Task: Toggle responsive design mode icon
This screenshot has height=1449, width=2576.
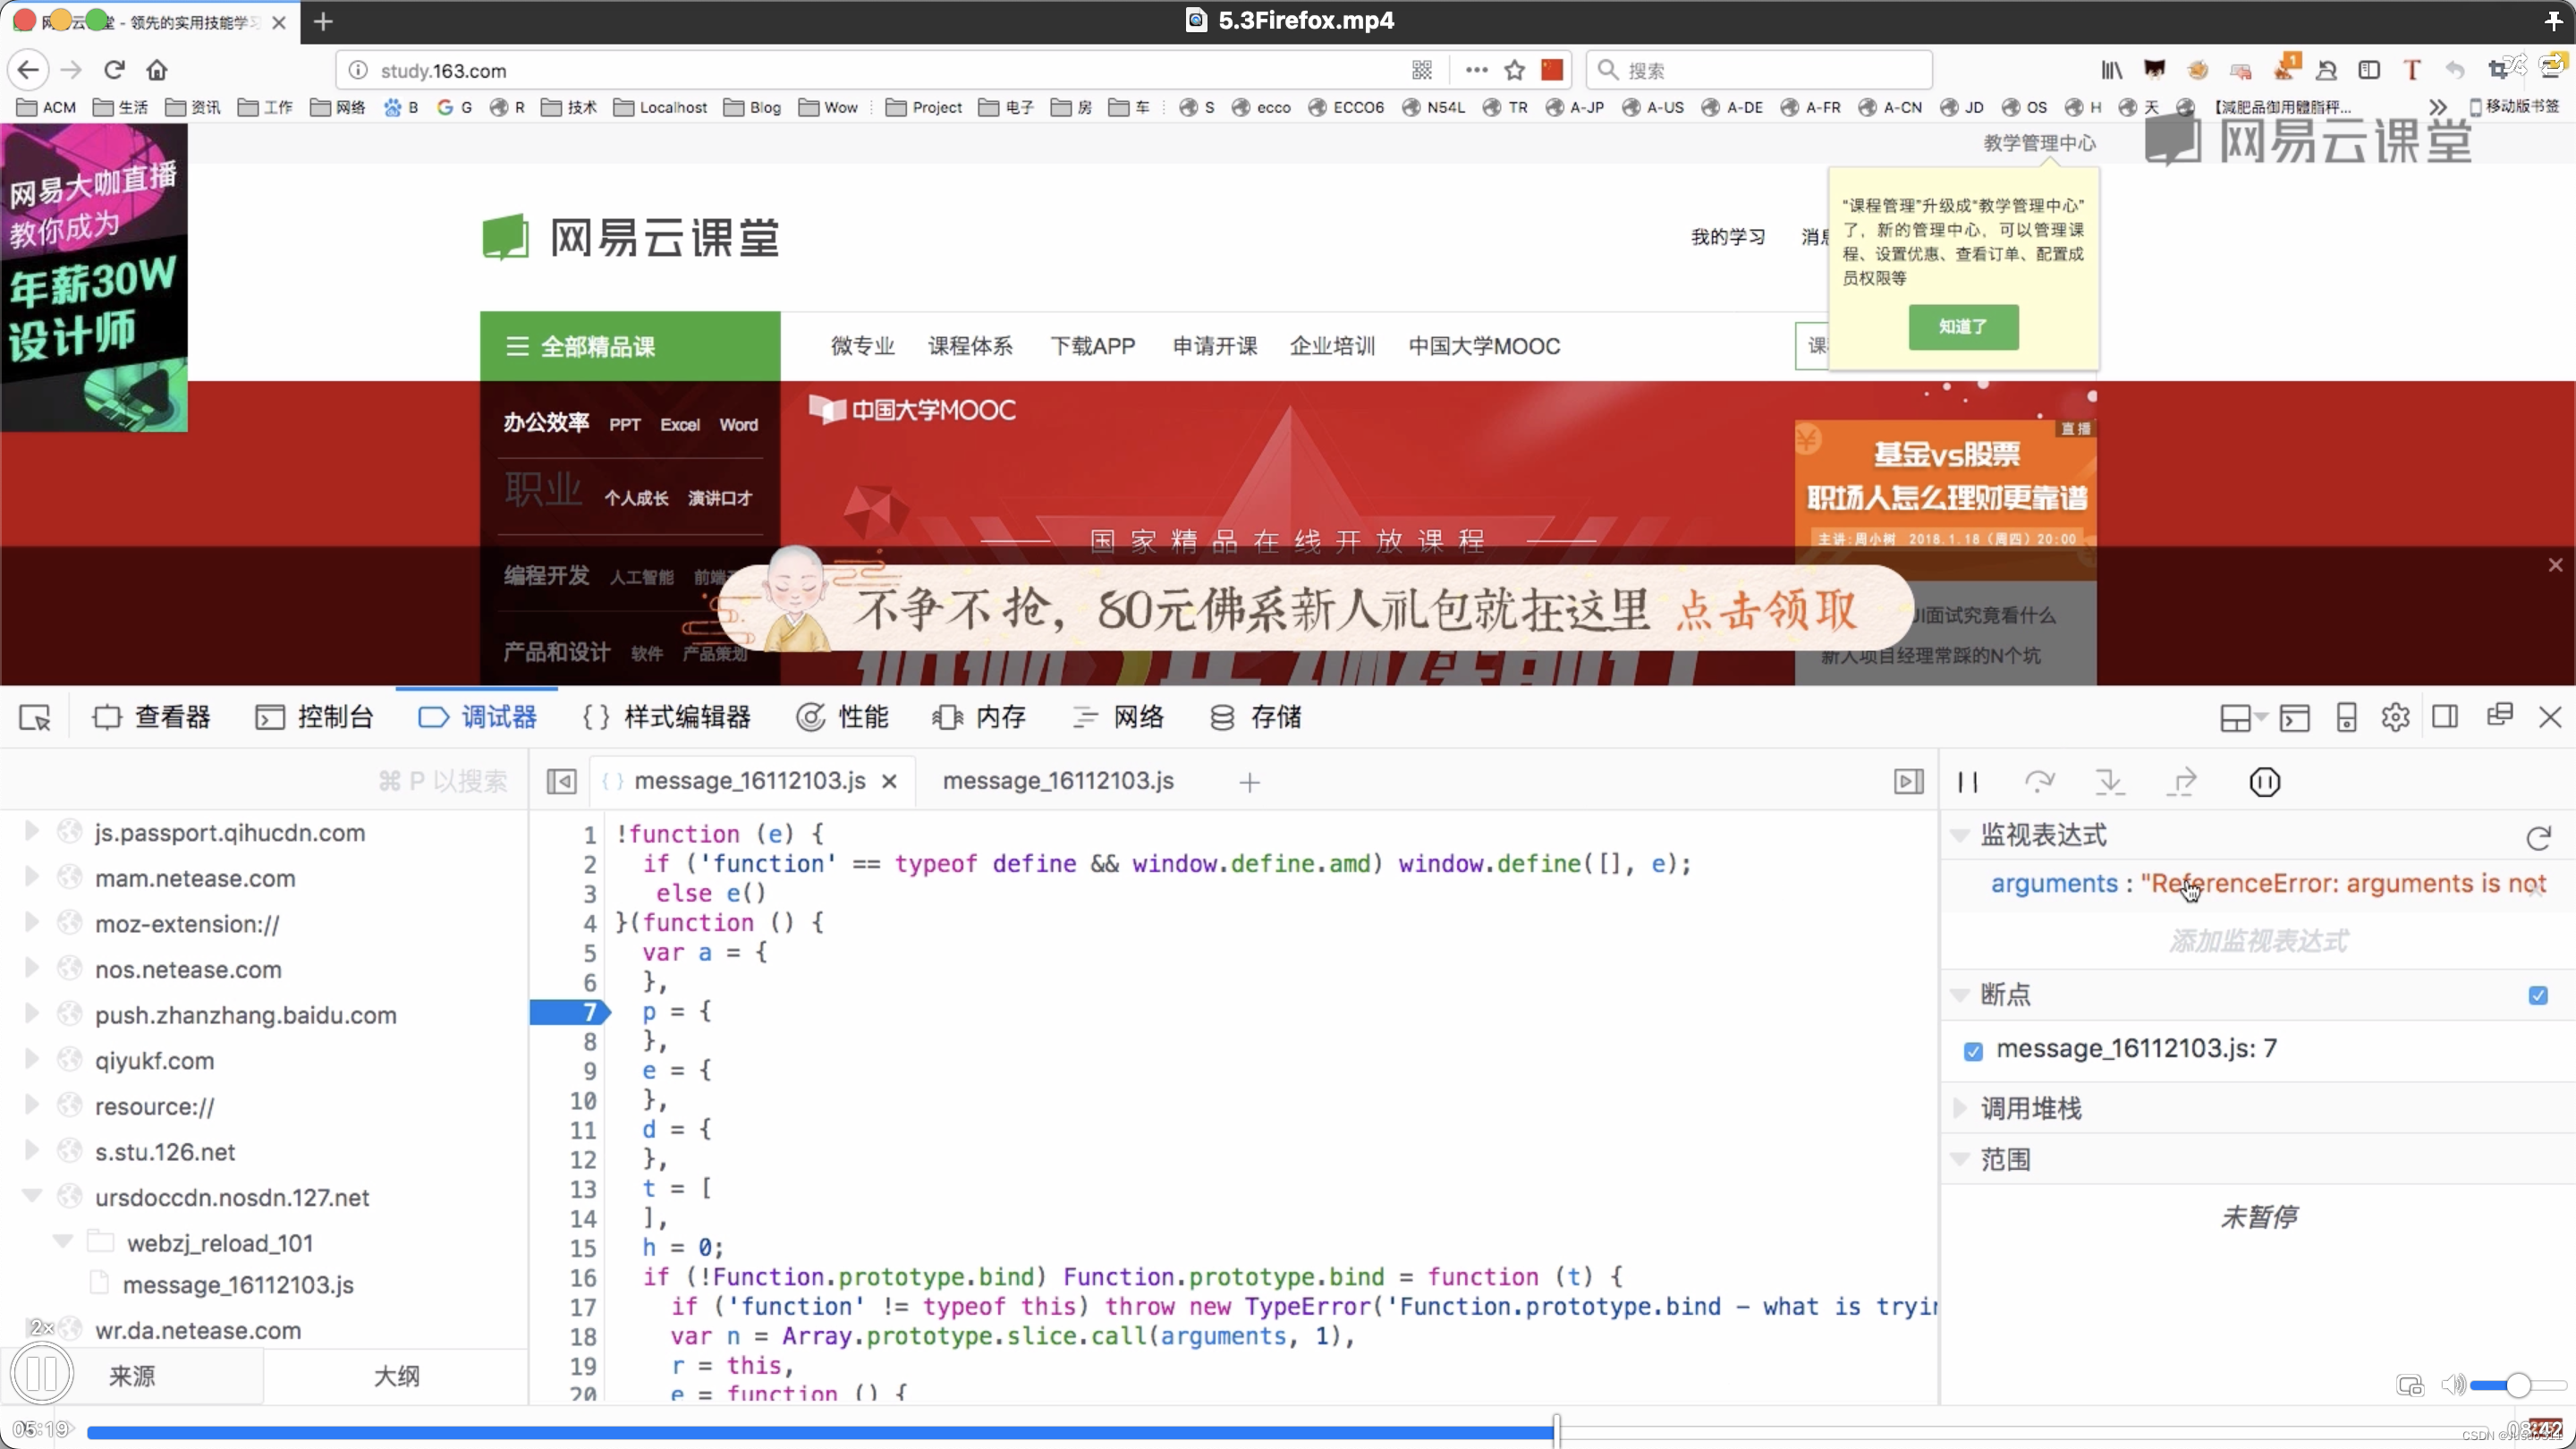Action: (x=2346, y=717)
